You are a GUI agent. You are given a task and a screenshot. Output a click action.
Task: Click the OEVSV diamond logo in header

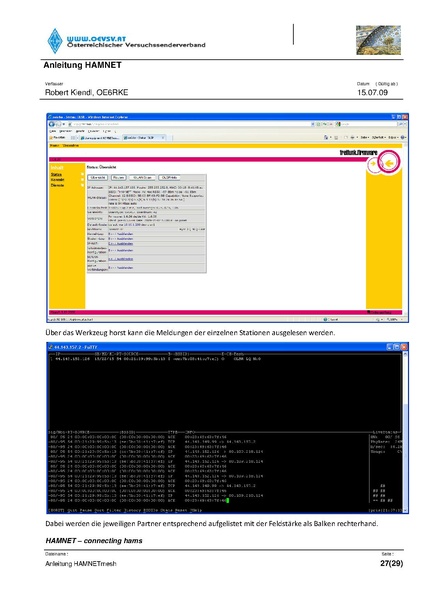(55, 41)
